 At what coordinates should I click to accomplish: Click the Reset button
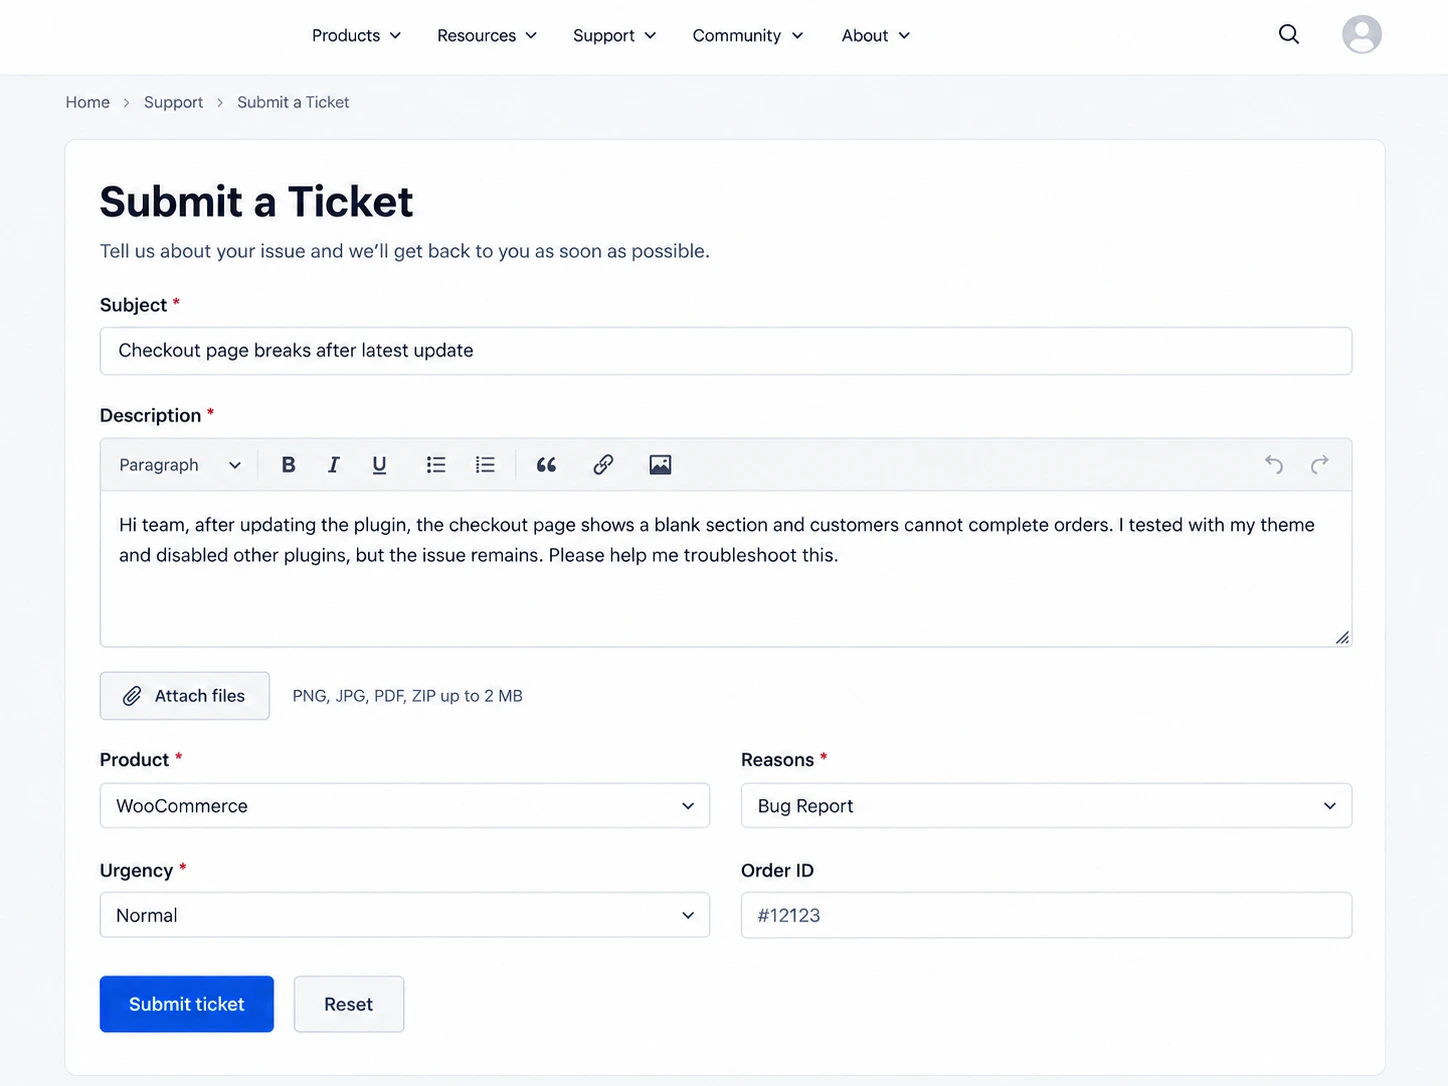[349, 1004]
